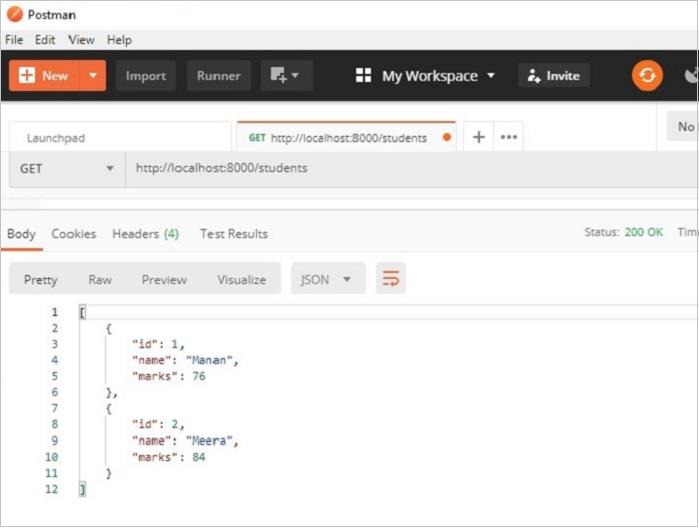This screenshot has height=528, width=699.
Task: Open the Help menu
Action: [x=119, y=40]
